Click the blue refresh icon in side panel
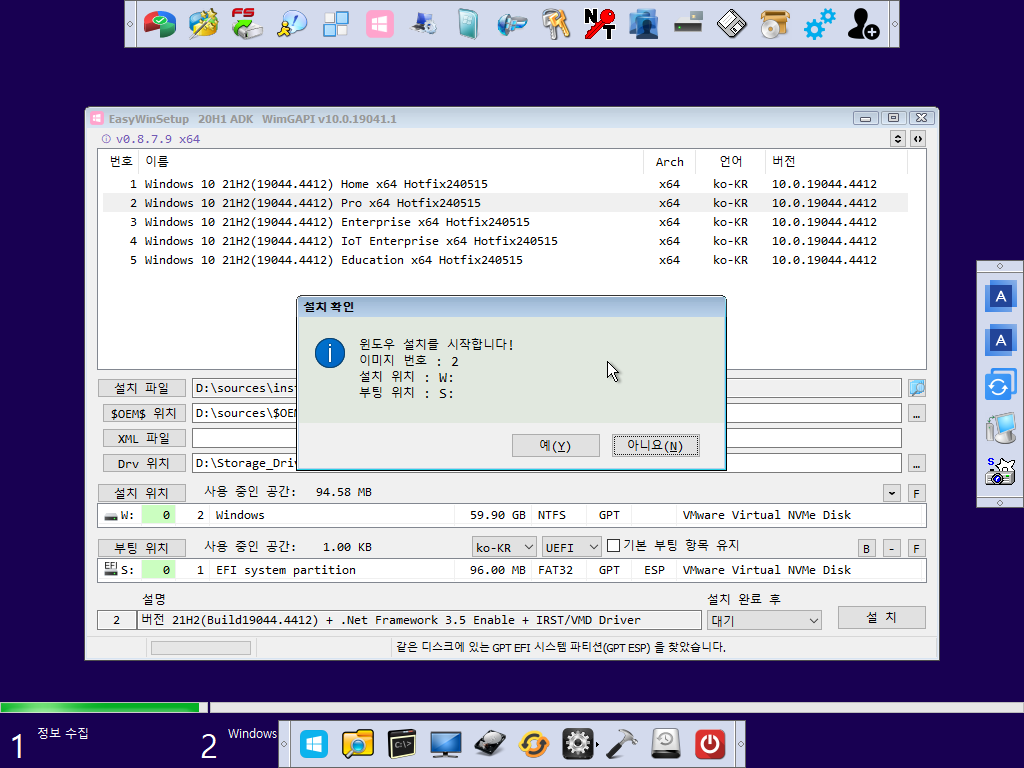Viewport: 1024px width, 768px height. pos(1000,385)
